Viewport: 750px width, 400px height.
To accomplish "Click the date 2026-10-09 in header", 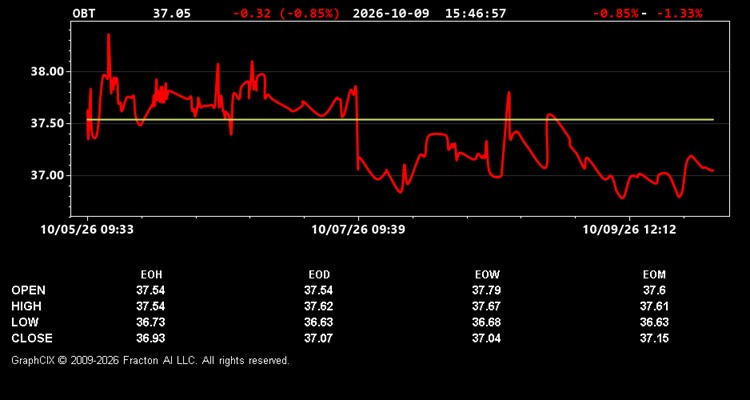I will [392, 13].
